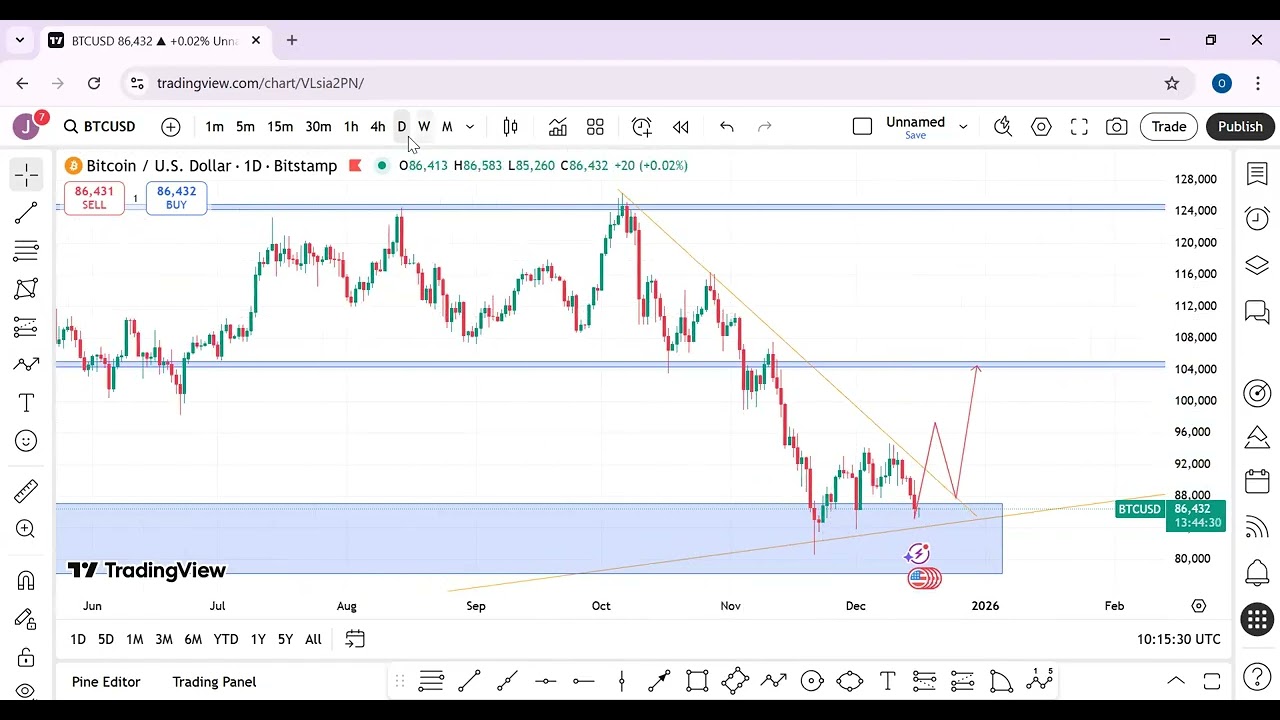Screen dimensions: 1280x720
Task: Set the date range to All
Action: tap(313, 639)
